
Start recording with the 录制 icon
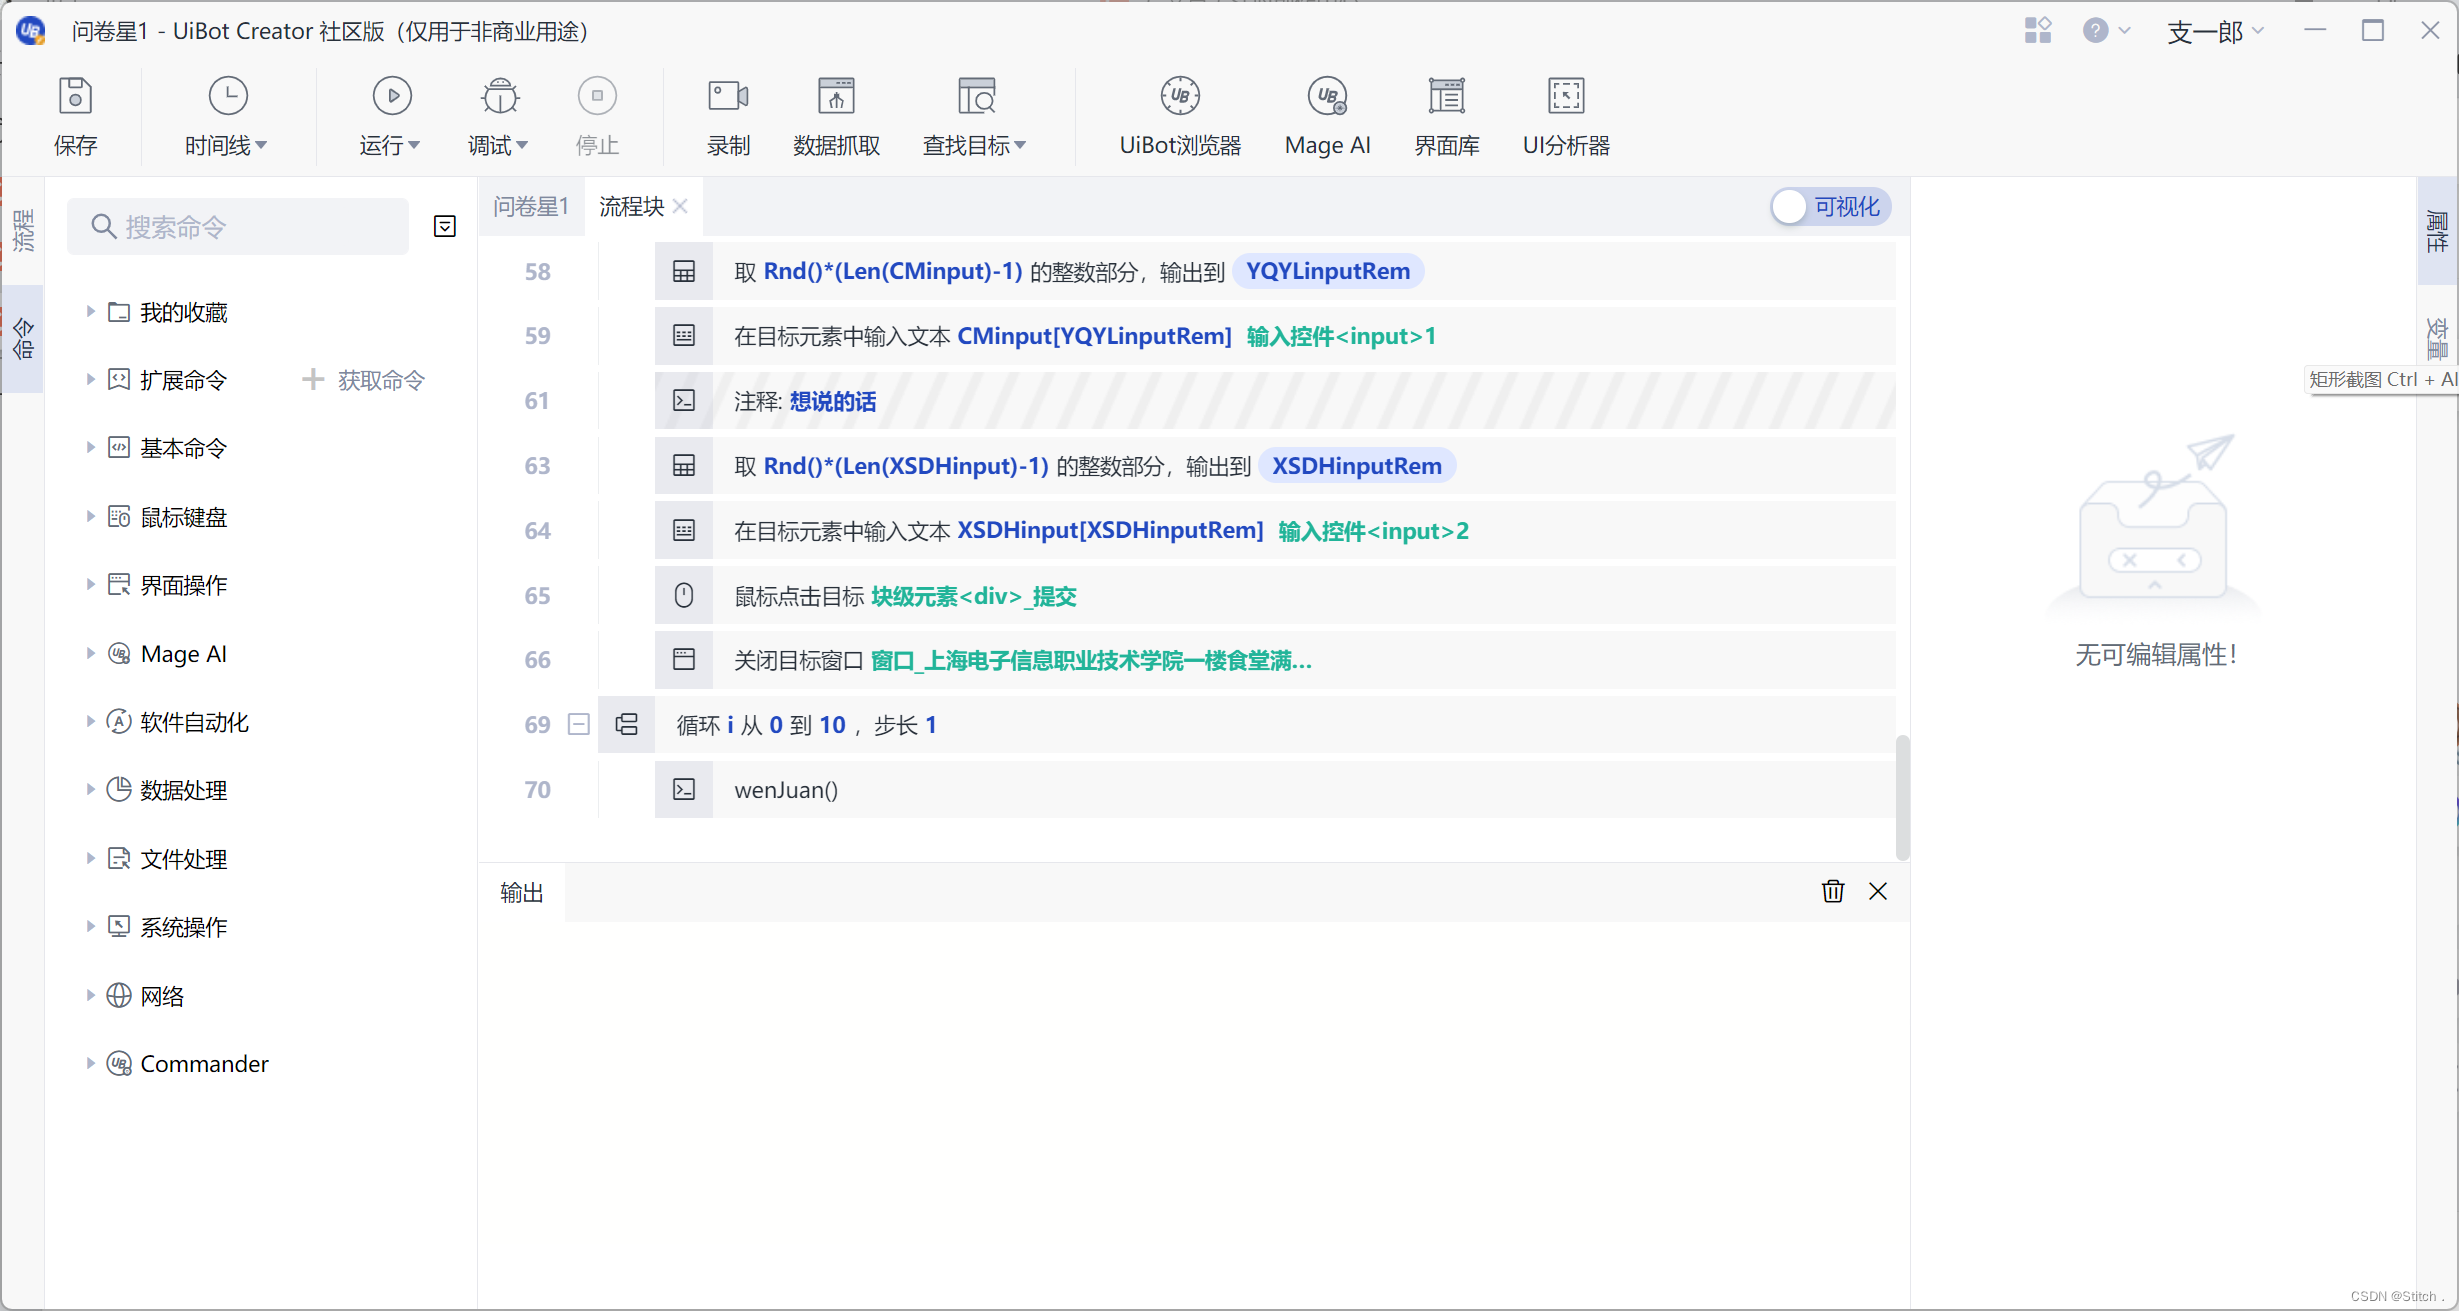(727, 97)
